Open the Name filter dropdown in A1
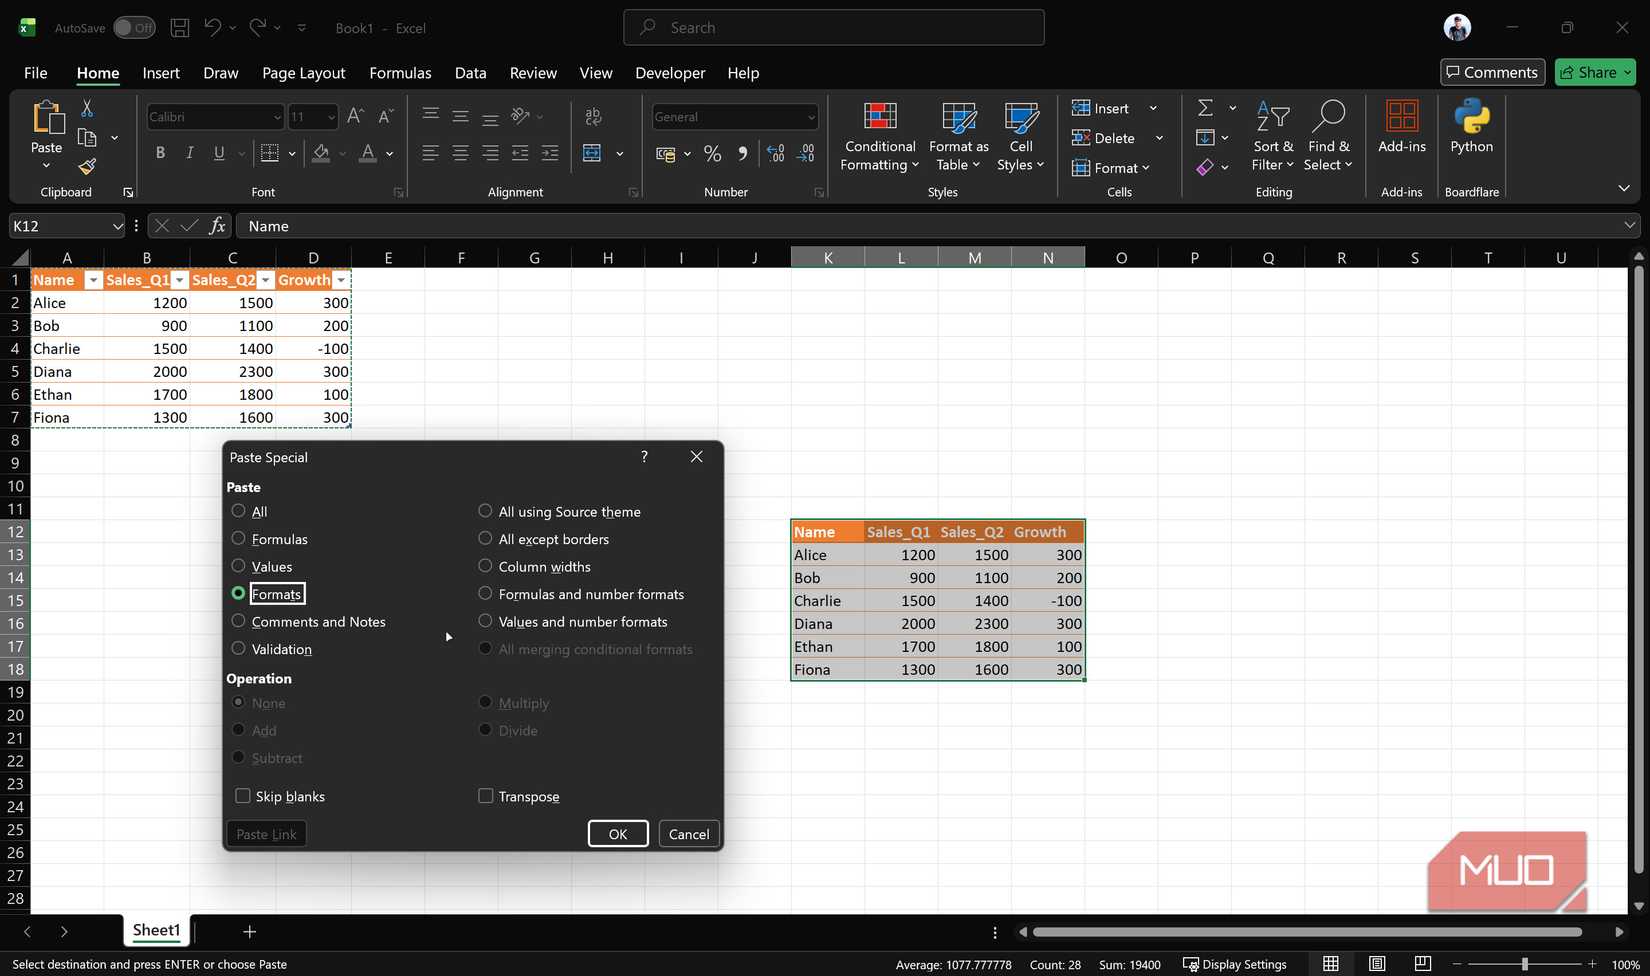This screenshot has height=976, width=1650. pos(93,280)
